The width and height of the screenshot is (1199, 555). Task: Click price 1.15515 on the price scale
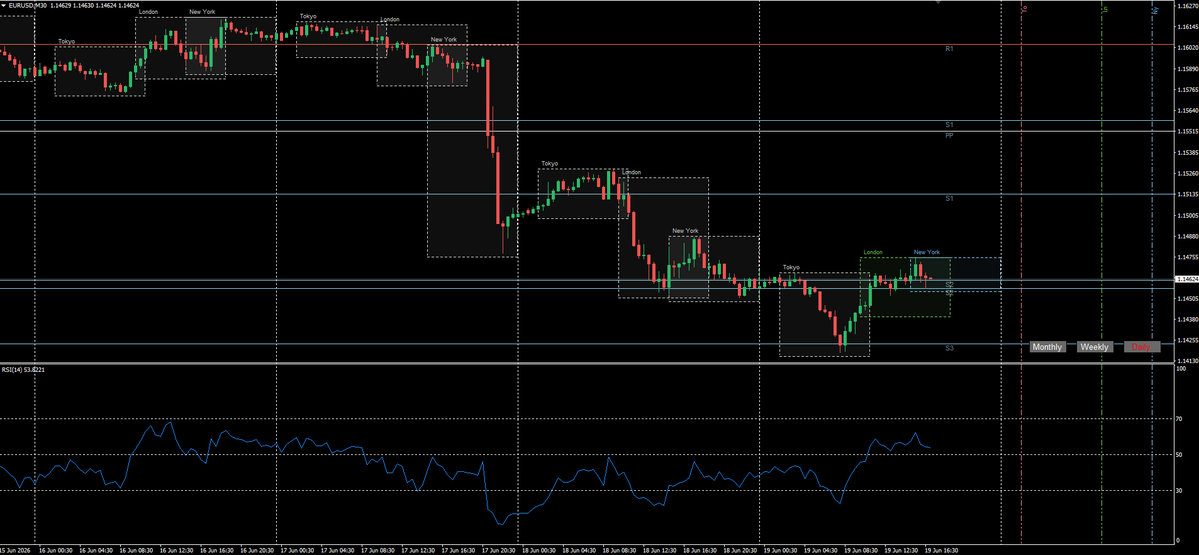tap(1188, 131)
